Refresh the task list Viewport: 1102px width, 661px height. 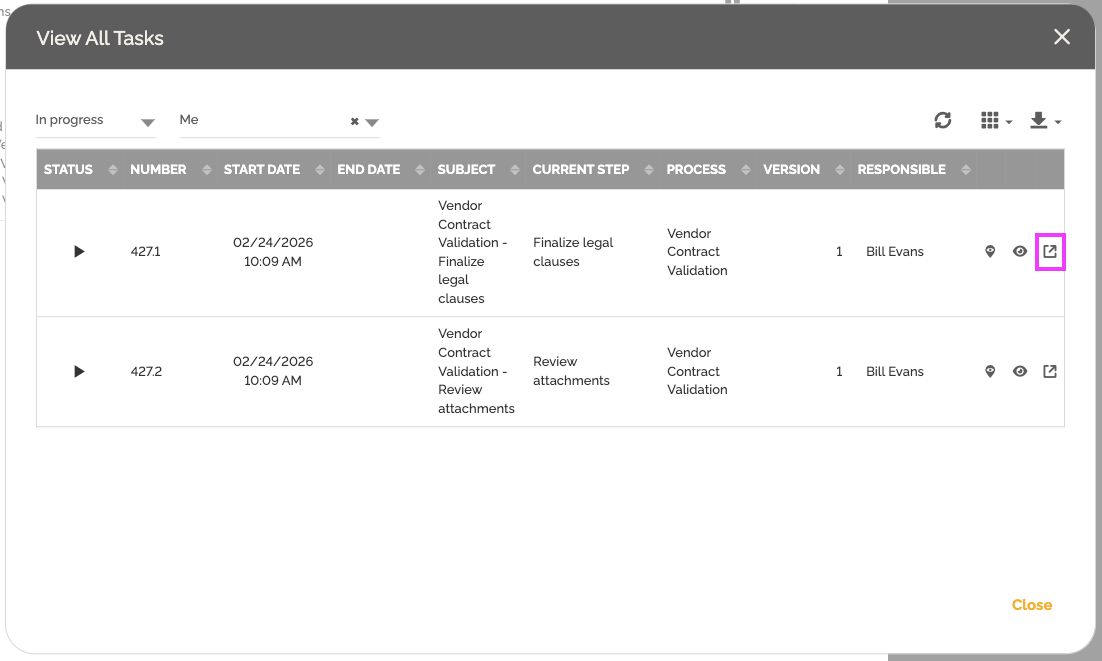[x=942, y=120]
